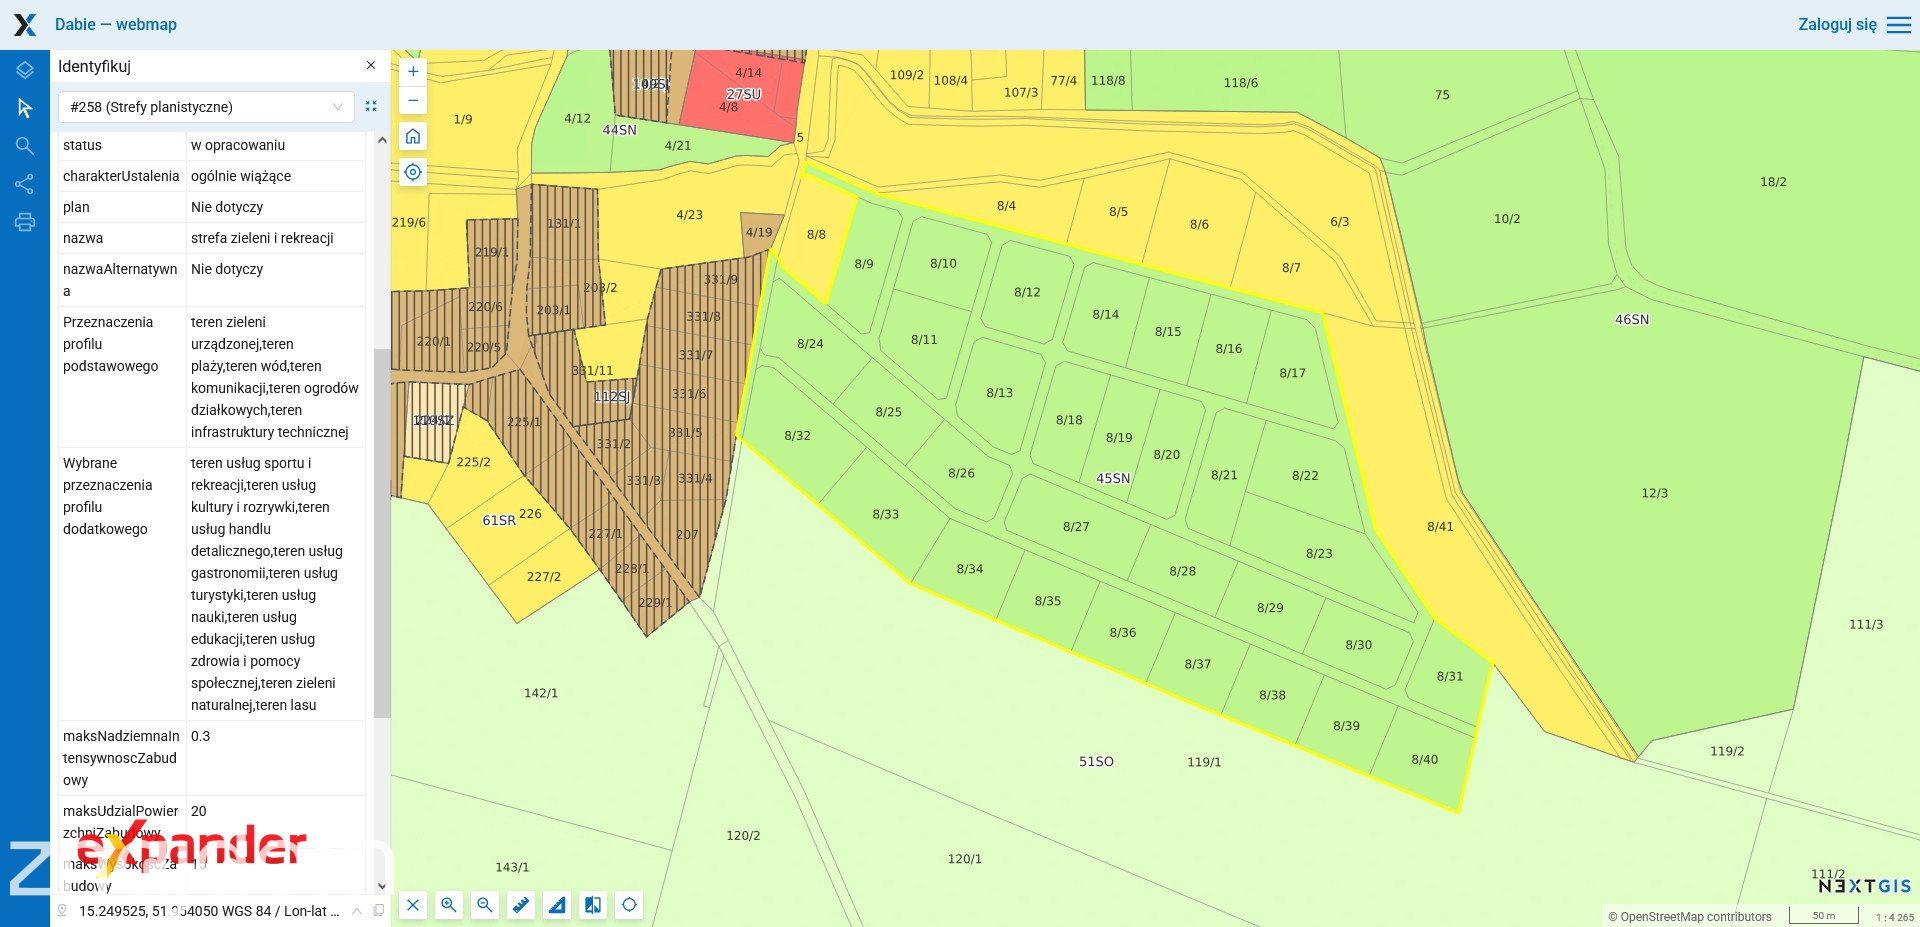Click the crosshair identify tool in bottom toolbar

629,905
